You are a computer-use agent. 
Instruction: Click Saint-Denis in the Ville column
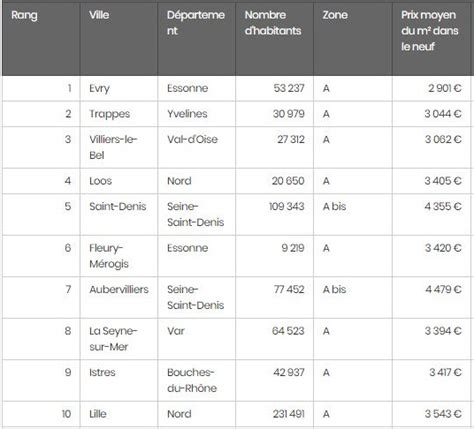pyautogui.click(x=118, y=206)
